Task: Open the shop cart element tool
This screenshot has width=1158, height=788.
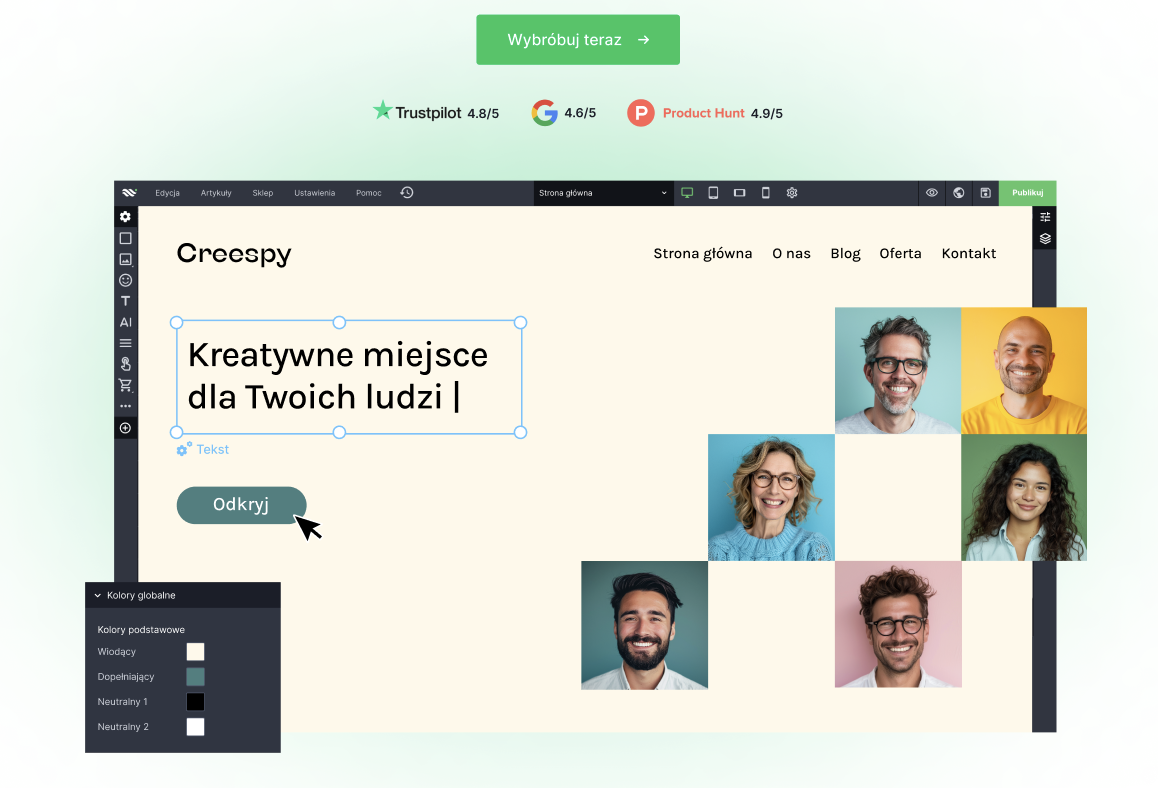Action: pyautogui.click(x=125, y=384)
